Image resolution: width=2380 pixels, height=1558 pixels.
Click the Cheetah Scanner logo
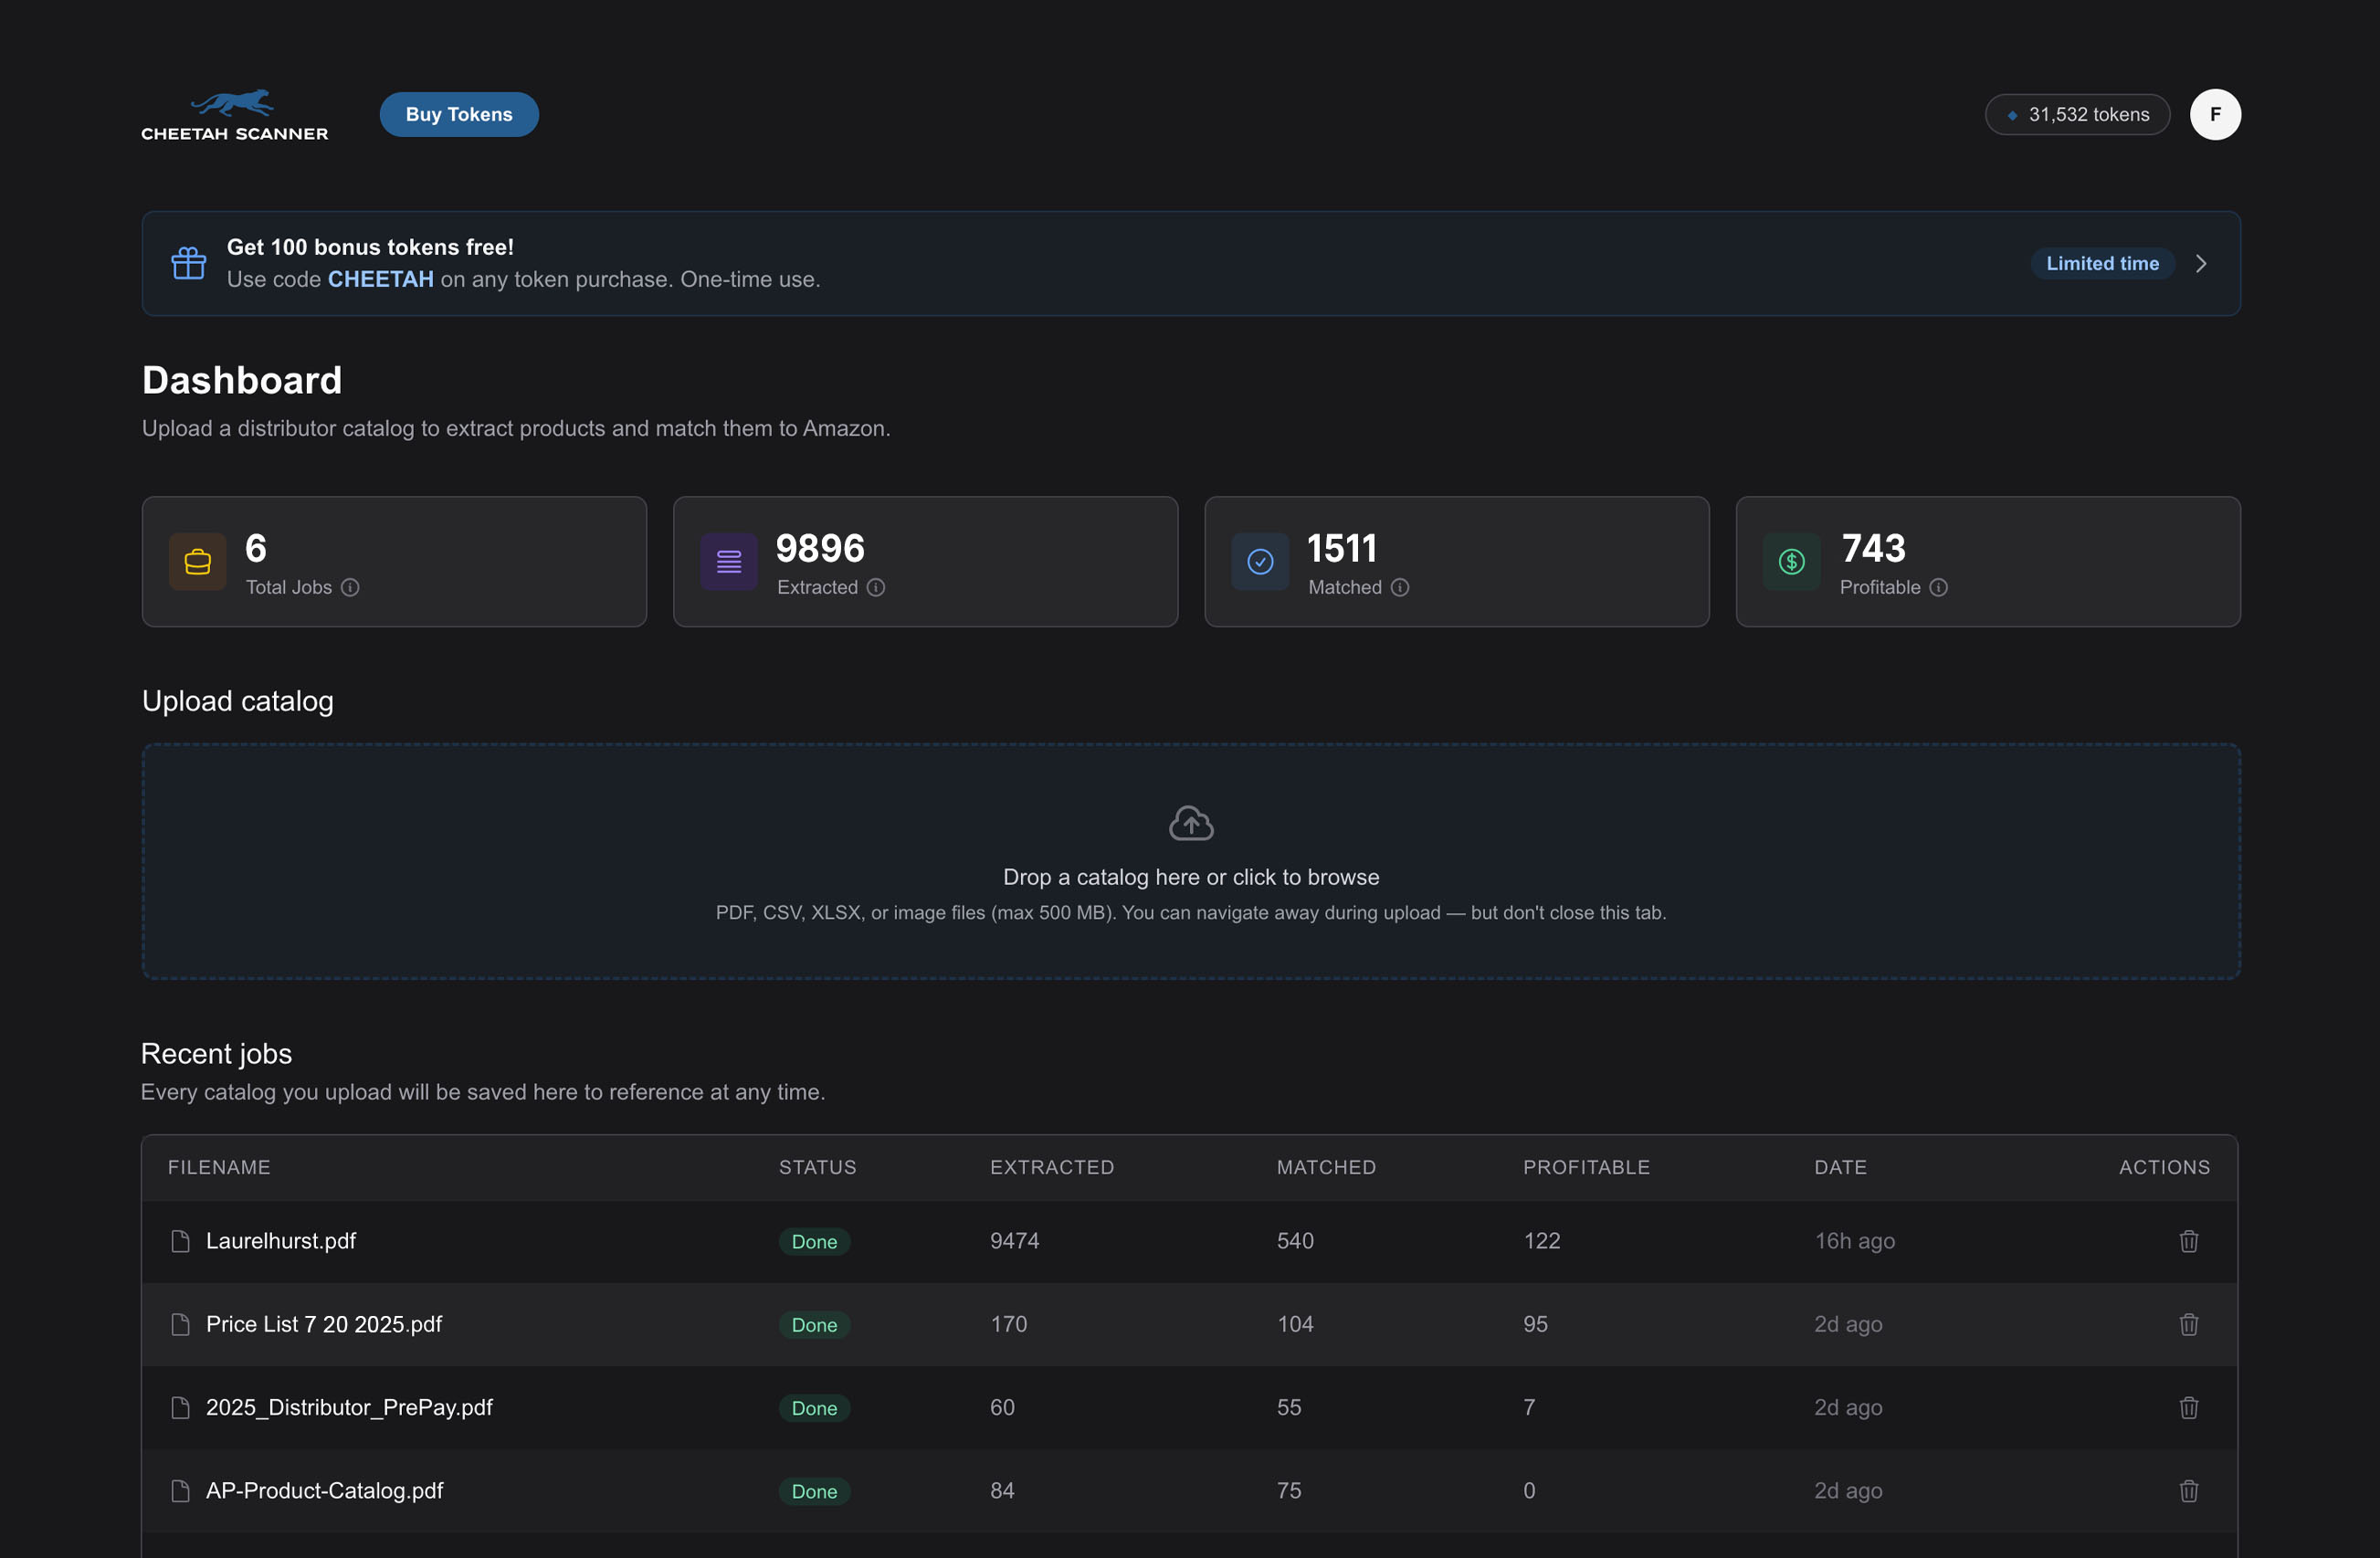click(234, 115)
